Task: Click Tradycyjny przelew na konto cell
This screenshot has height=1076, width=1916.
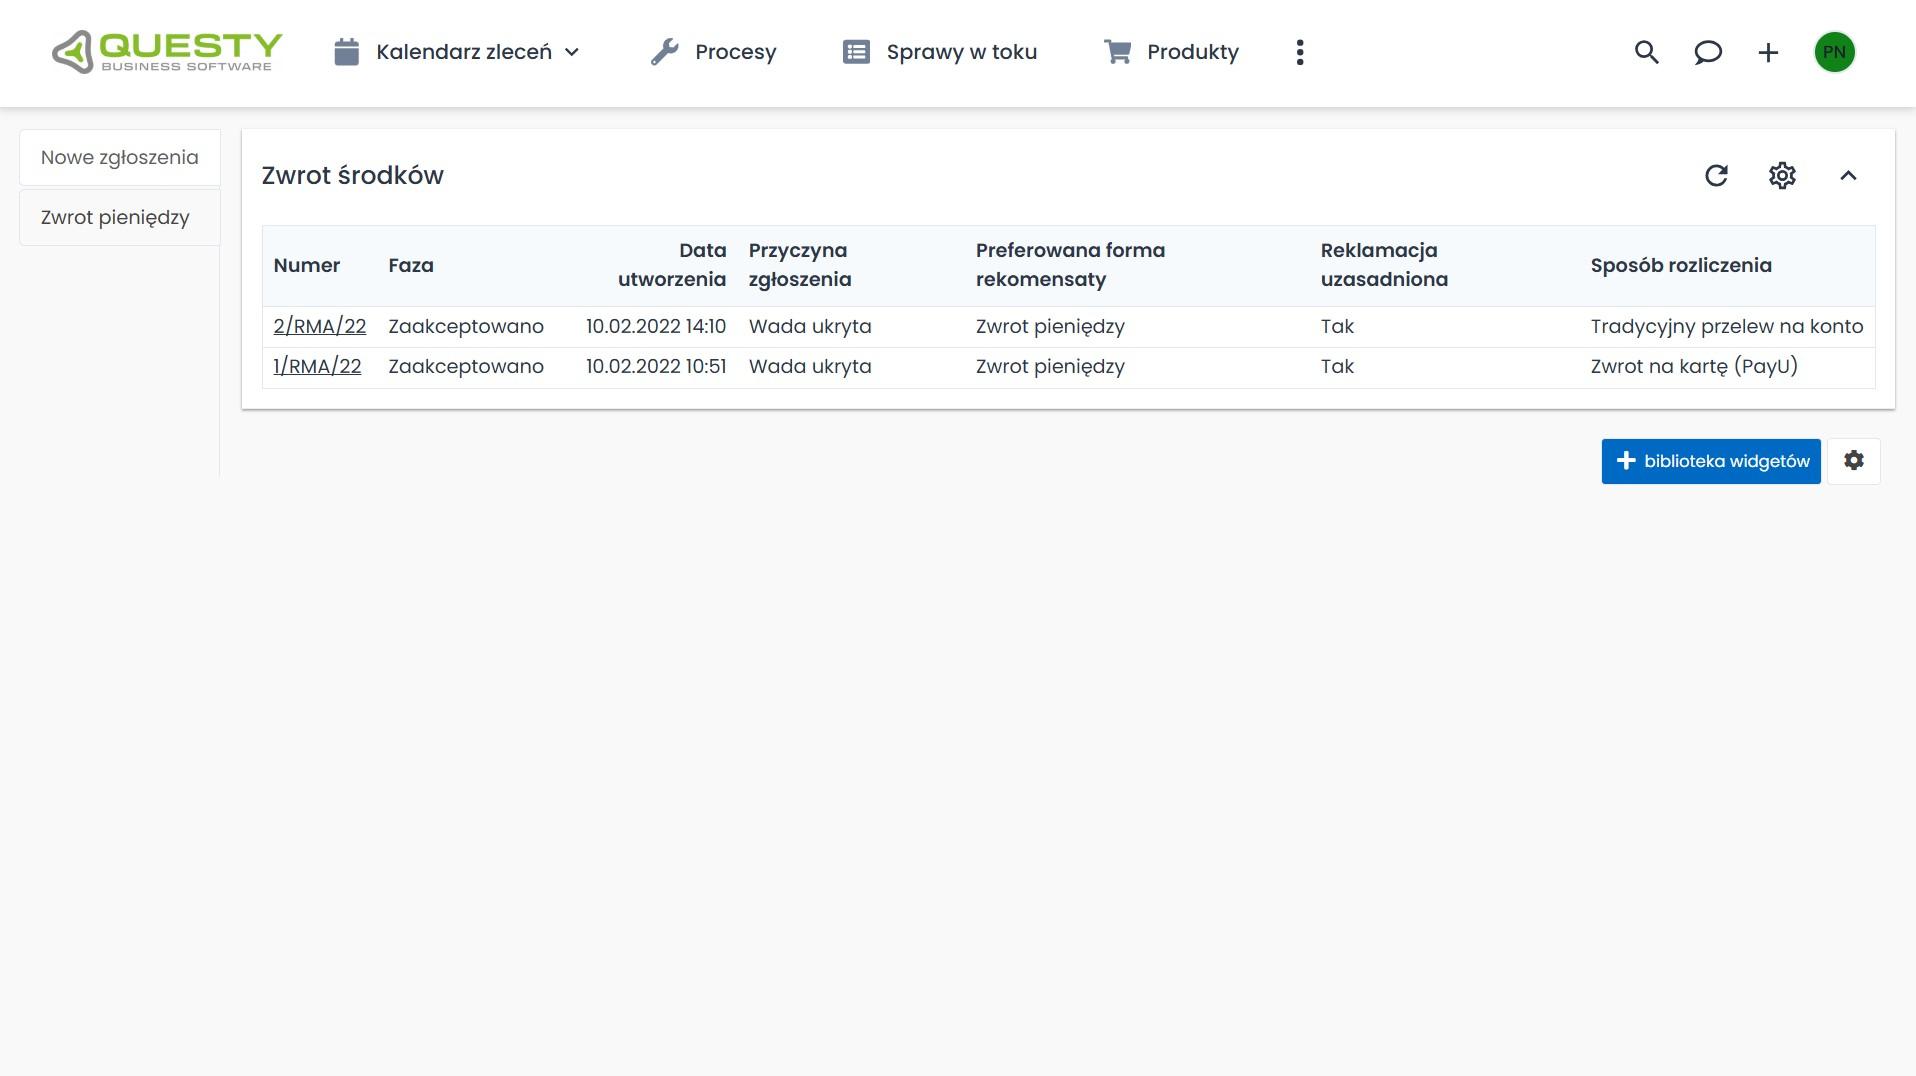Action: click(x=1727, y=326)
